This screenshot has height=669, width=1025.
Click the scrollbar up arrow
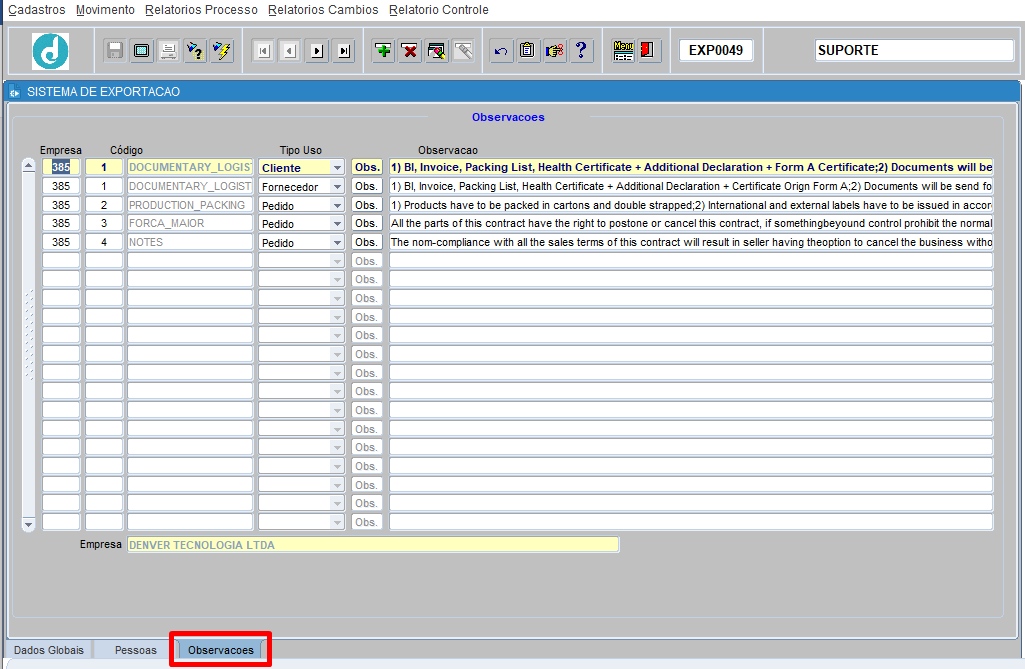click(28, 166)
